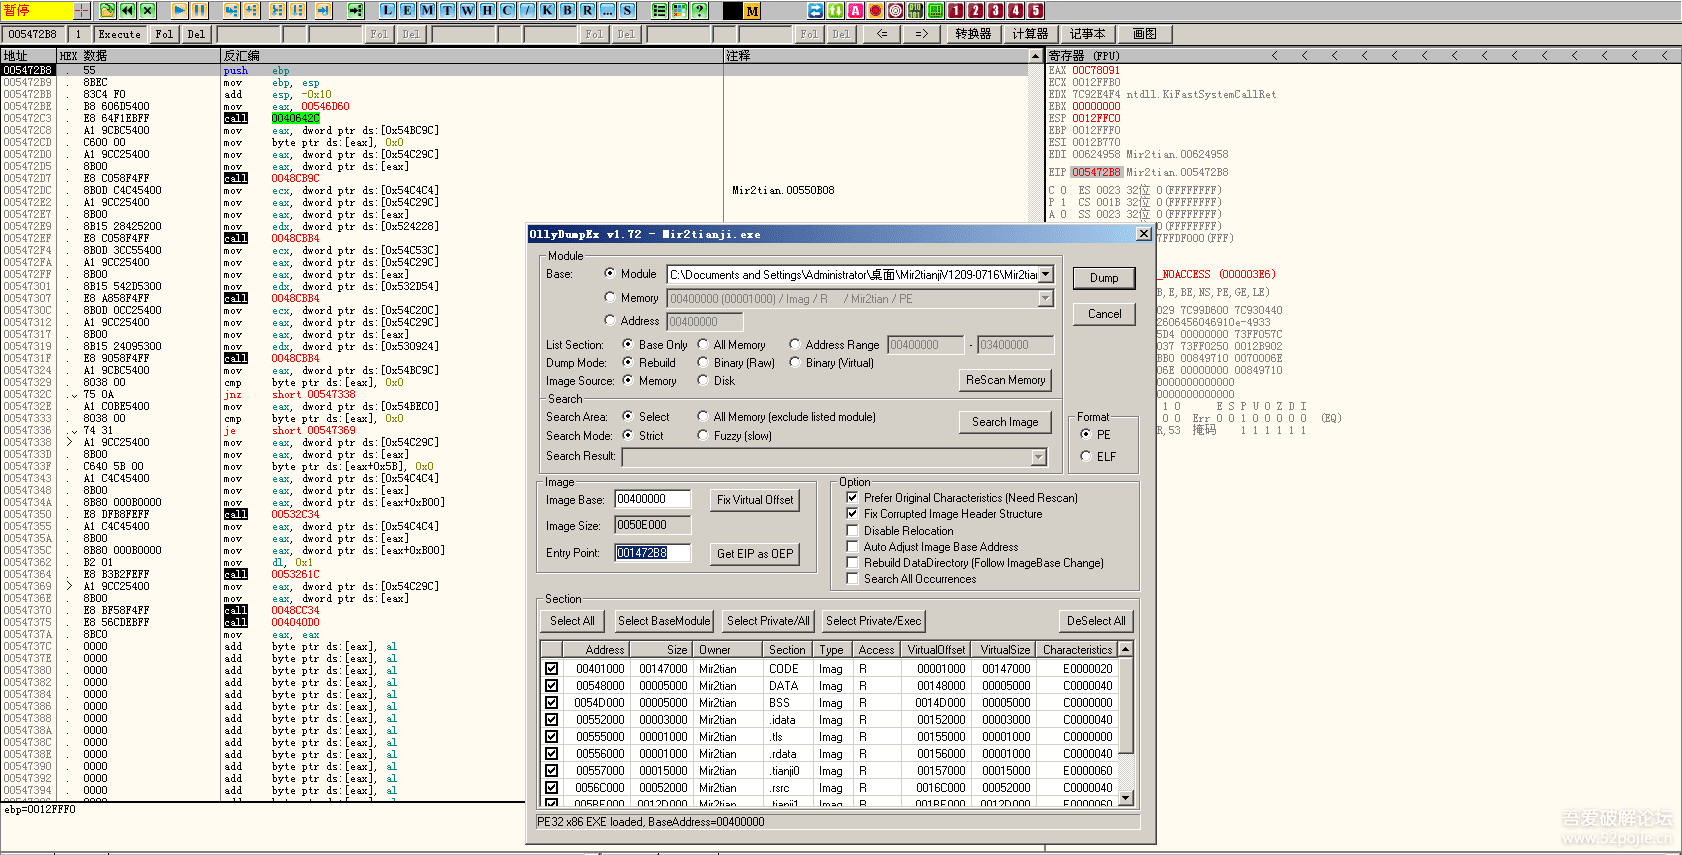
Task: Open the Module path dropdown
Action: 1046,274
